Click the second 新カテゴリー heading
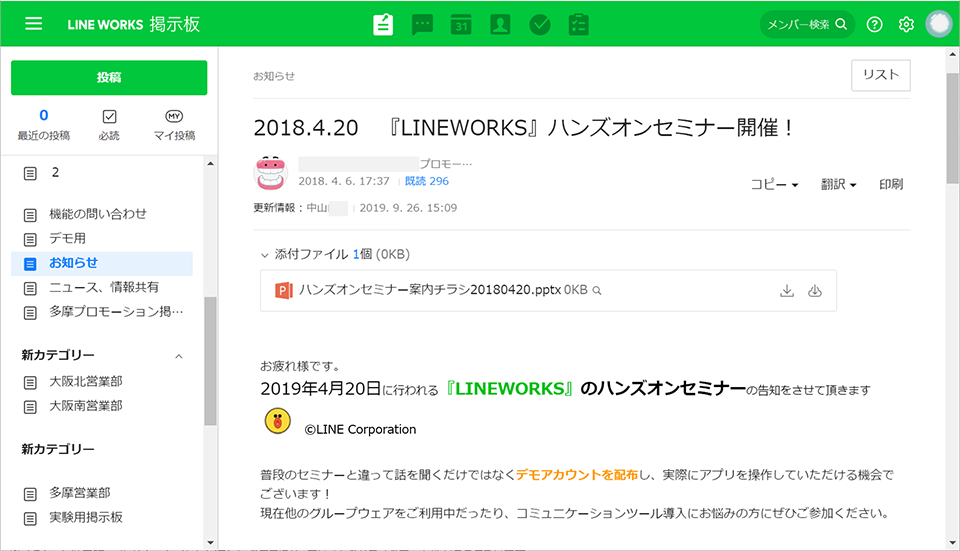Screen dimensions: 960x551 [x=58, y=449]
